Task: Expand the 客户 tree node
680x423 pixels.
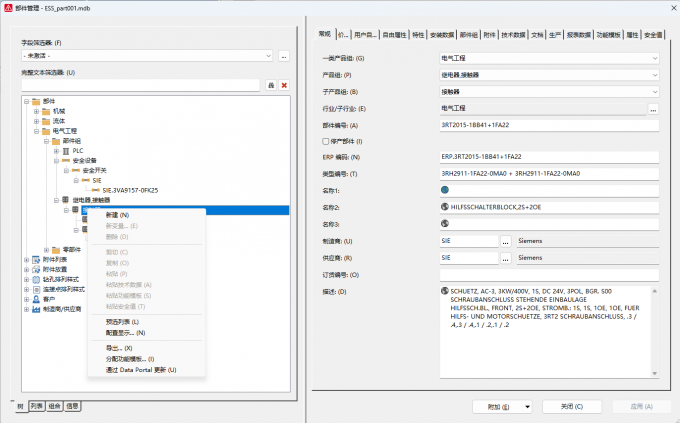Action: tap(26, 299)
